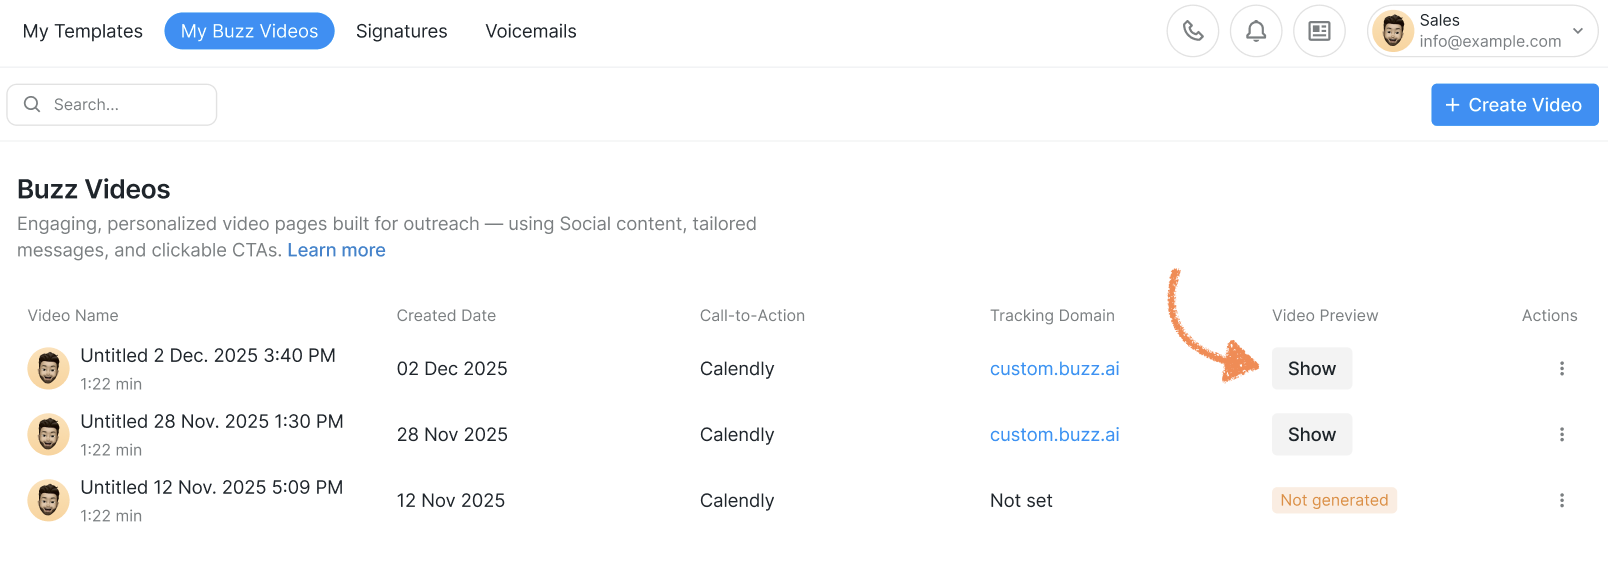The width and height of the screenshot is (1608, 562).
Task: Show preview for 2 Dec. video
Action: click(x=1311, y=369)
